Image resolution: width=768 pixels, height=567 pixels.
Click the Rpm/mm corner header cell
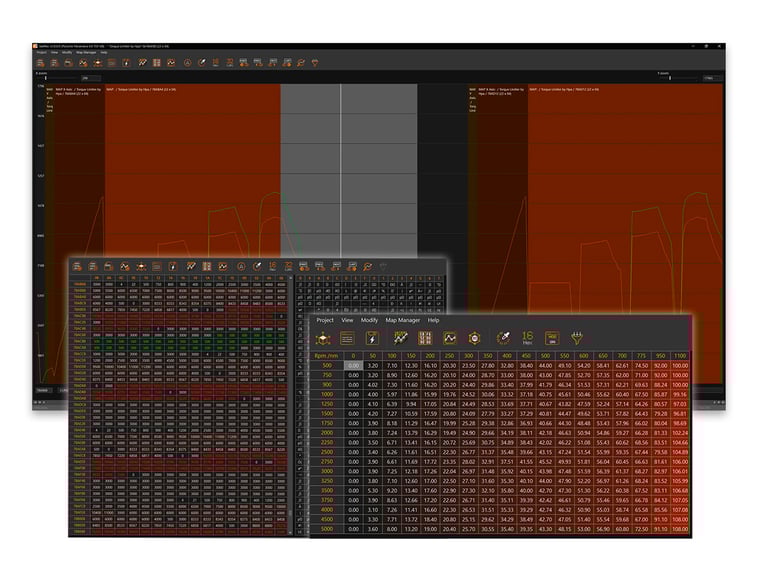[x=327, y=356]
